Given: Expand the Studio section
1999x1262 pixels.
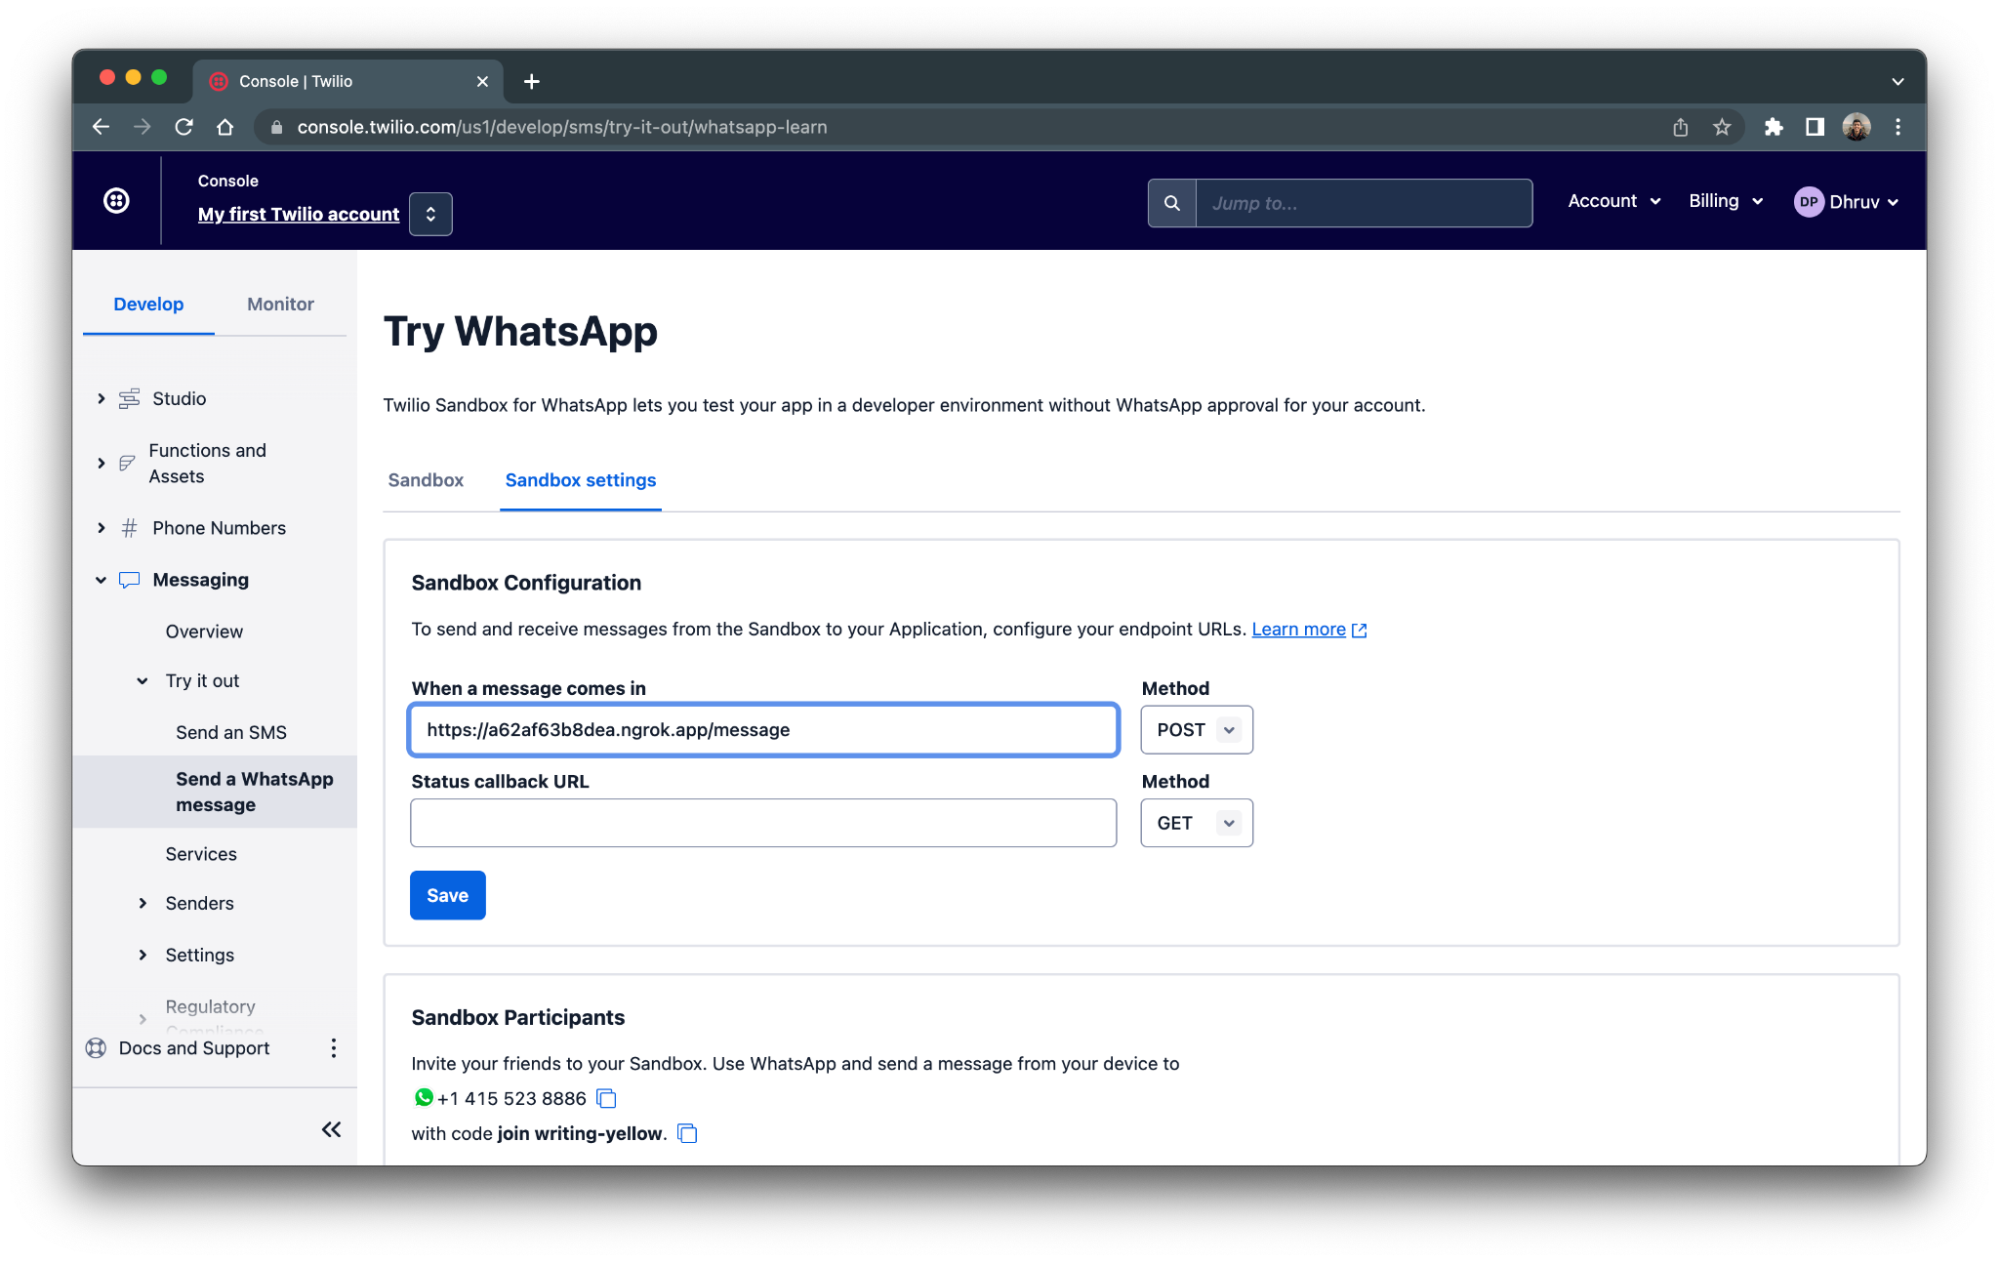Looking at the screenshot, I should [x=101, y=398].
